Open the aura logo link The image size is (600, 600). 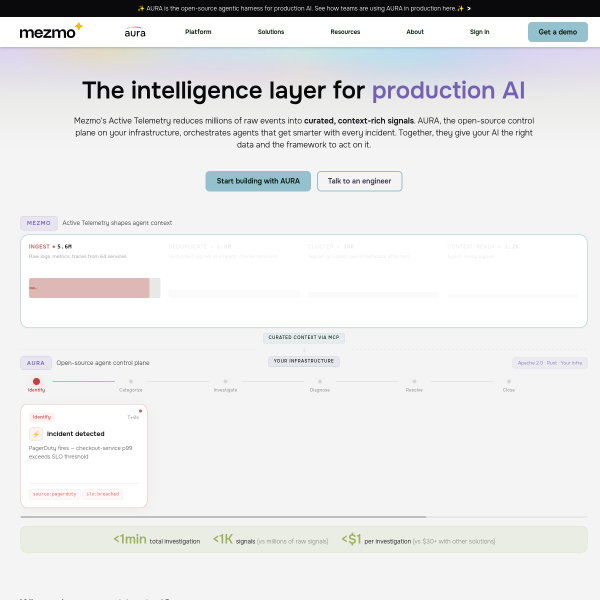[135, 32]
